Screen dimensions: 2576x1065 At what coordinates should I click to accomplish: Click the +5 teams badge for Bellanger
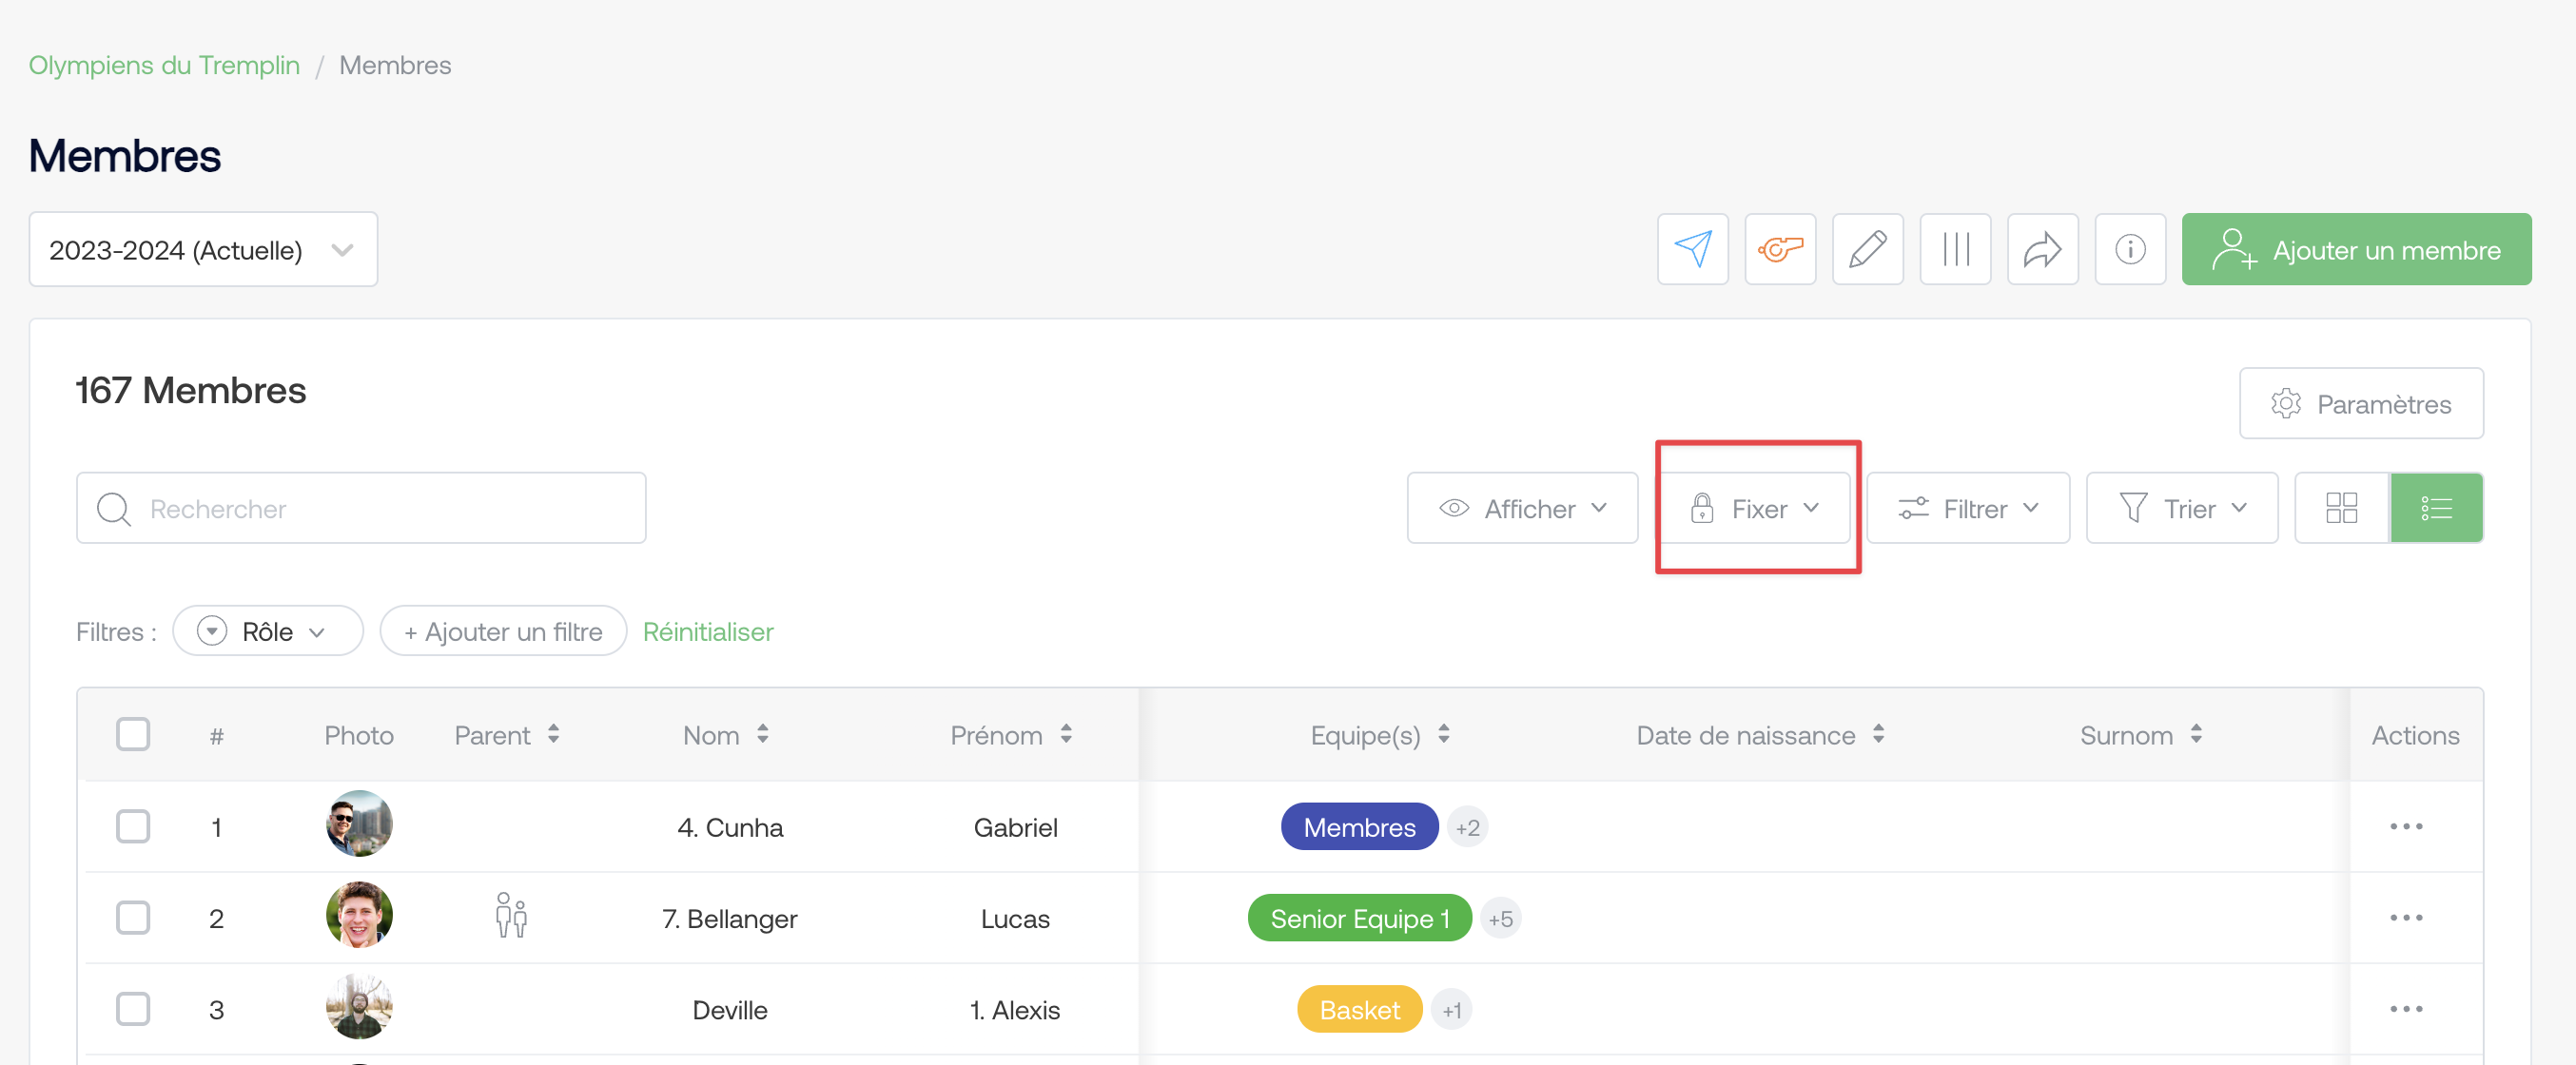pyautogui.click(x=1499, y=917)
